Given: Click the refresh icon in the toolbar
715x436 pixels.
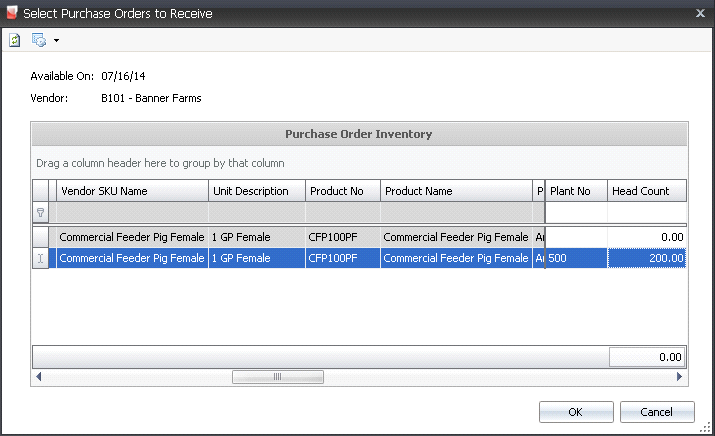Looking at the screenshot, I should coord(15,40).
